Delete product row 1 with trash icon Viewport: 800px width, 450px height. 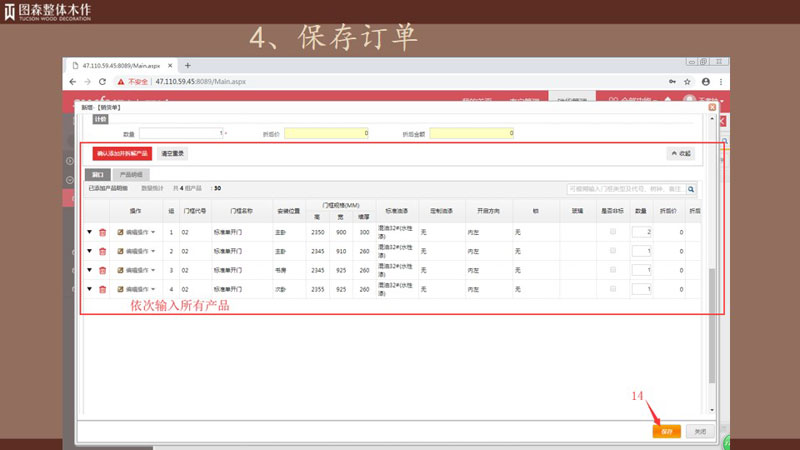tap(102, 232)
